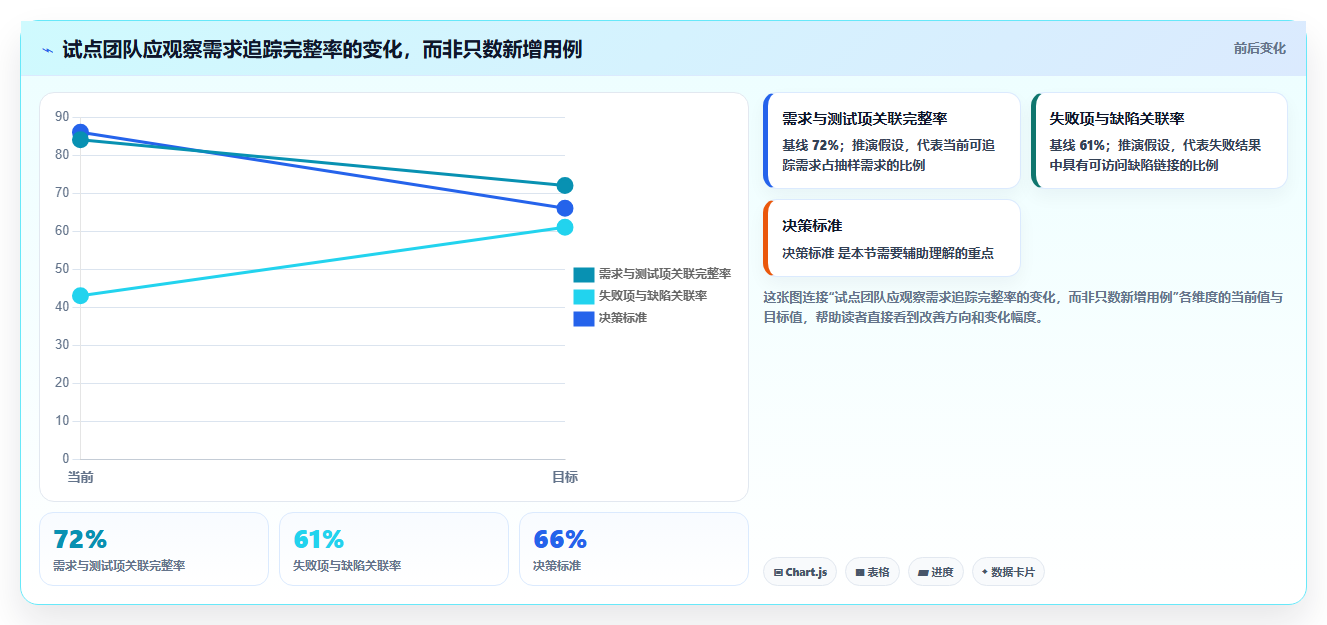The image size is (1327, 625).
Task: Click text starting 基线 72%；推演假设
Action: point(889,155)
